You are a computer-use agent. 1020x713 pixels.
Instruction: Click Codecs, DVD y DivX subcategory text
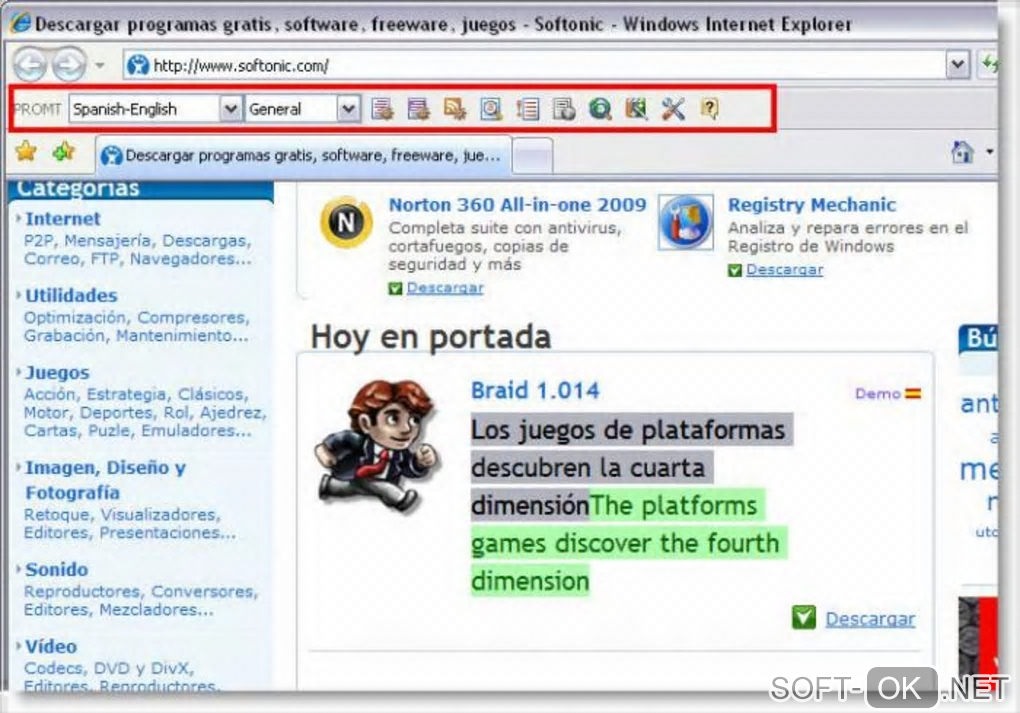pyautogui.click(x=109, y=668)
